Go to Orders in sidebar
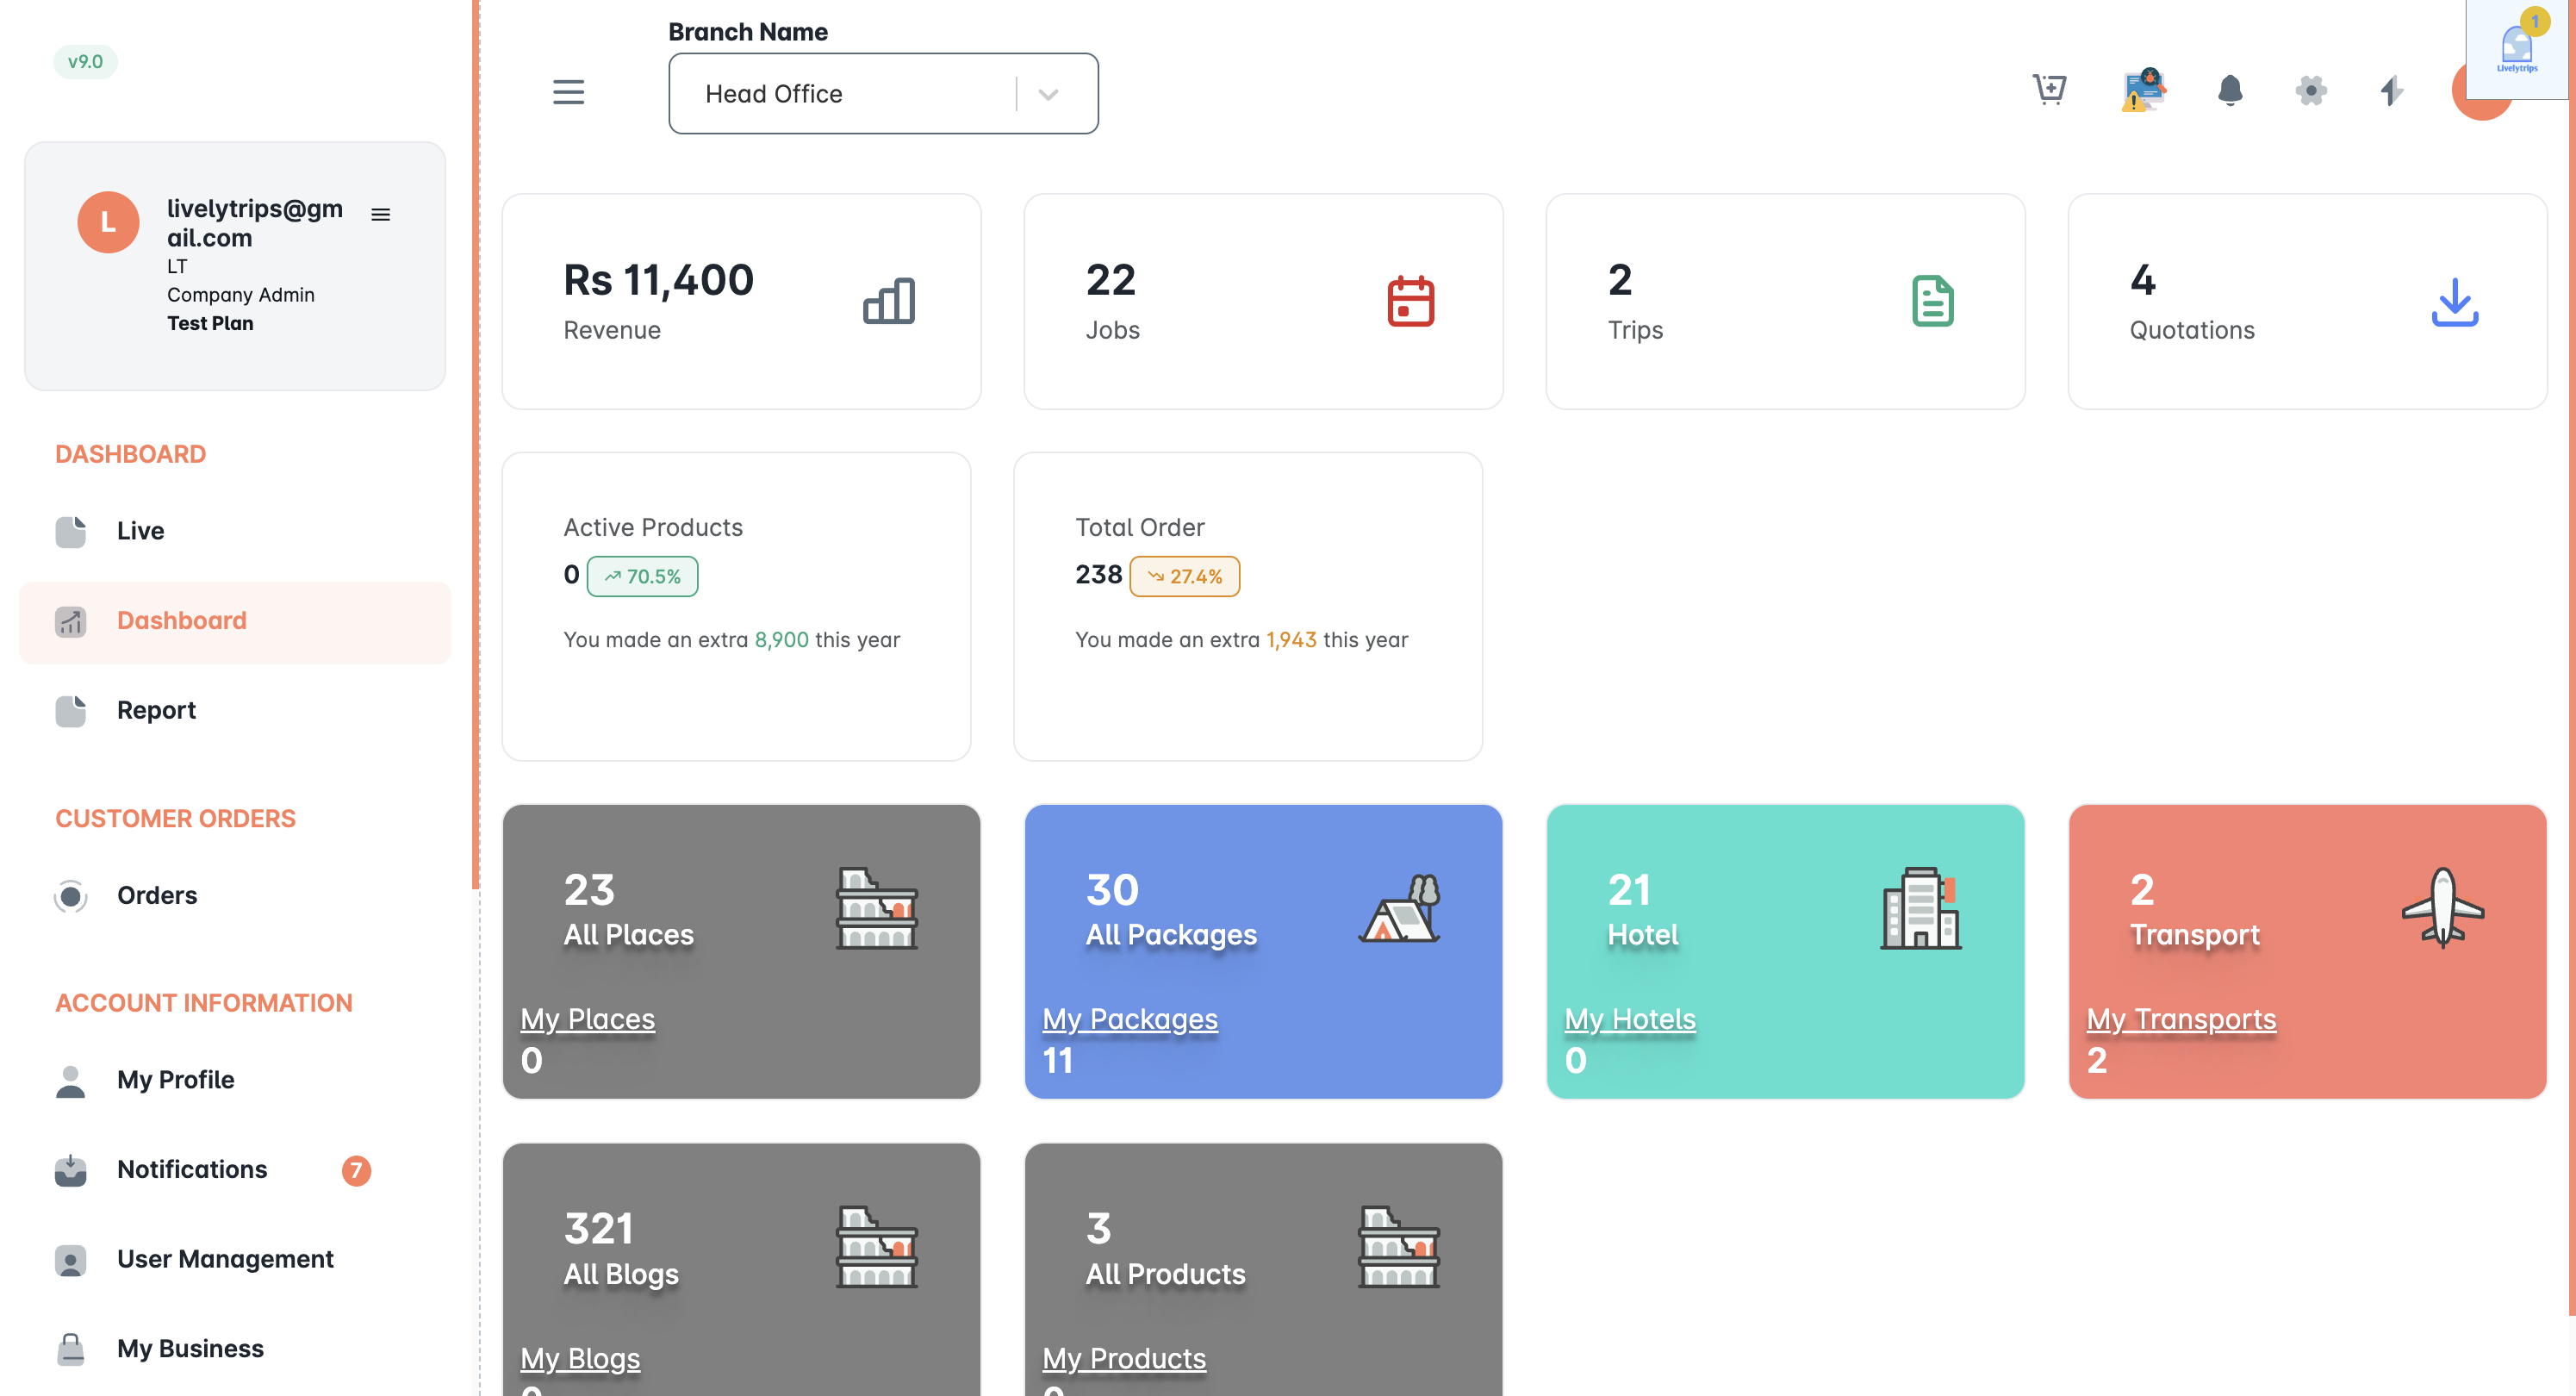 coord(156,895)
